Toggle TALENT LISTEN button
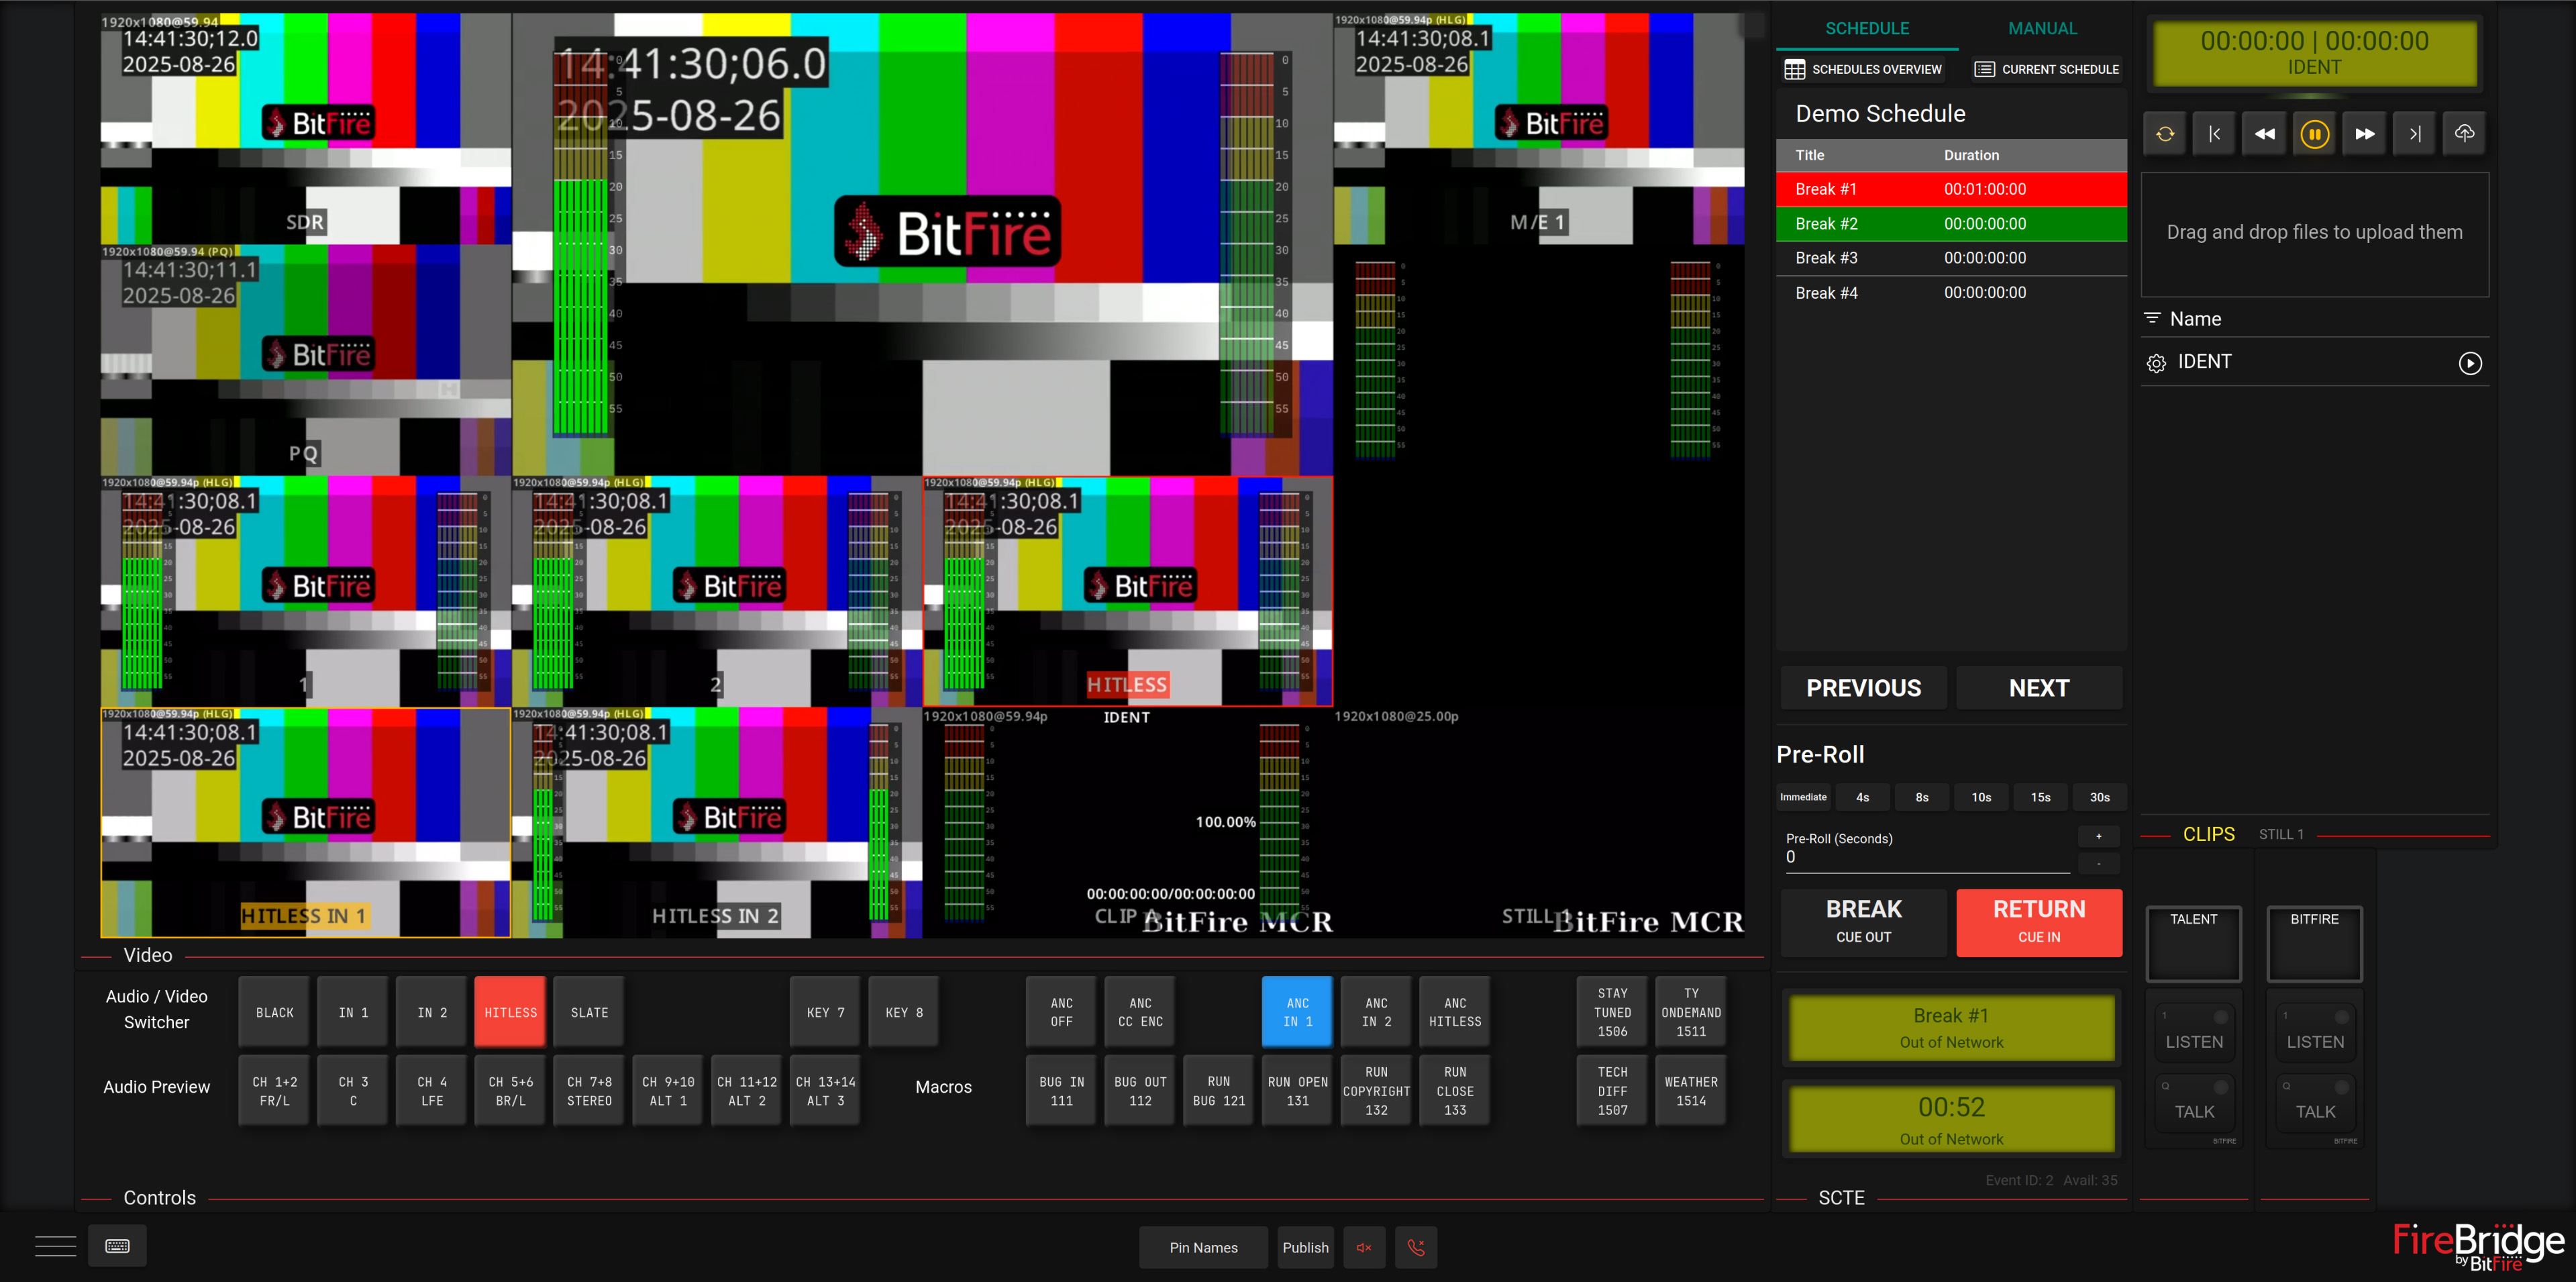 2194,1031
